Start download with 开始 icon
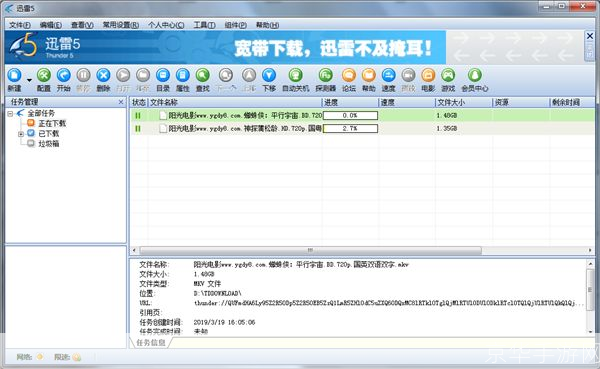Screen dimensions: 600x369 (64, 75)
